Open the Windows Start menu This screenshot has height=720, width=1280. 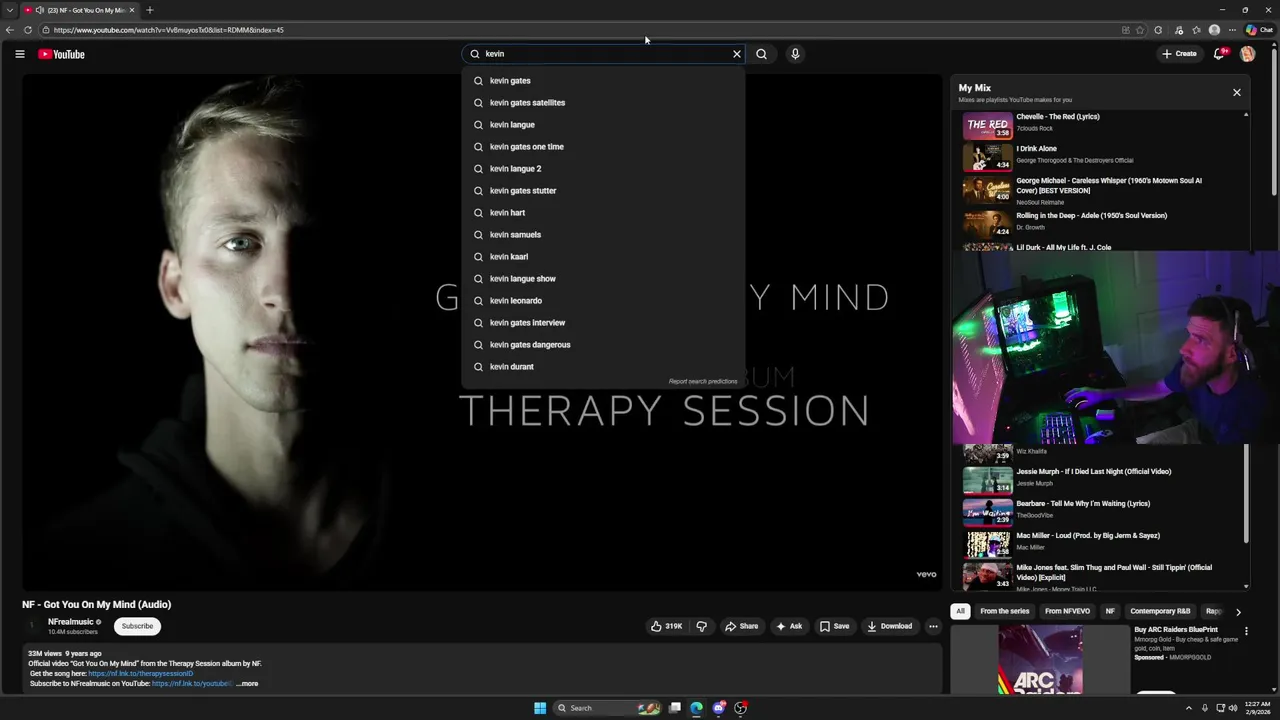pos(540,708)
